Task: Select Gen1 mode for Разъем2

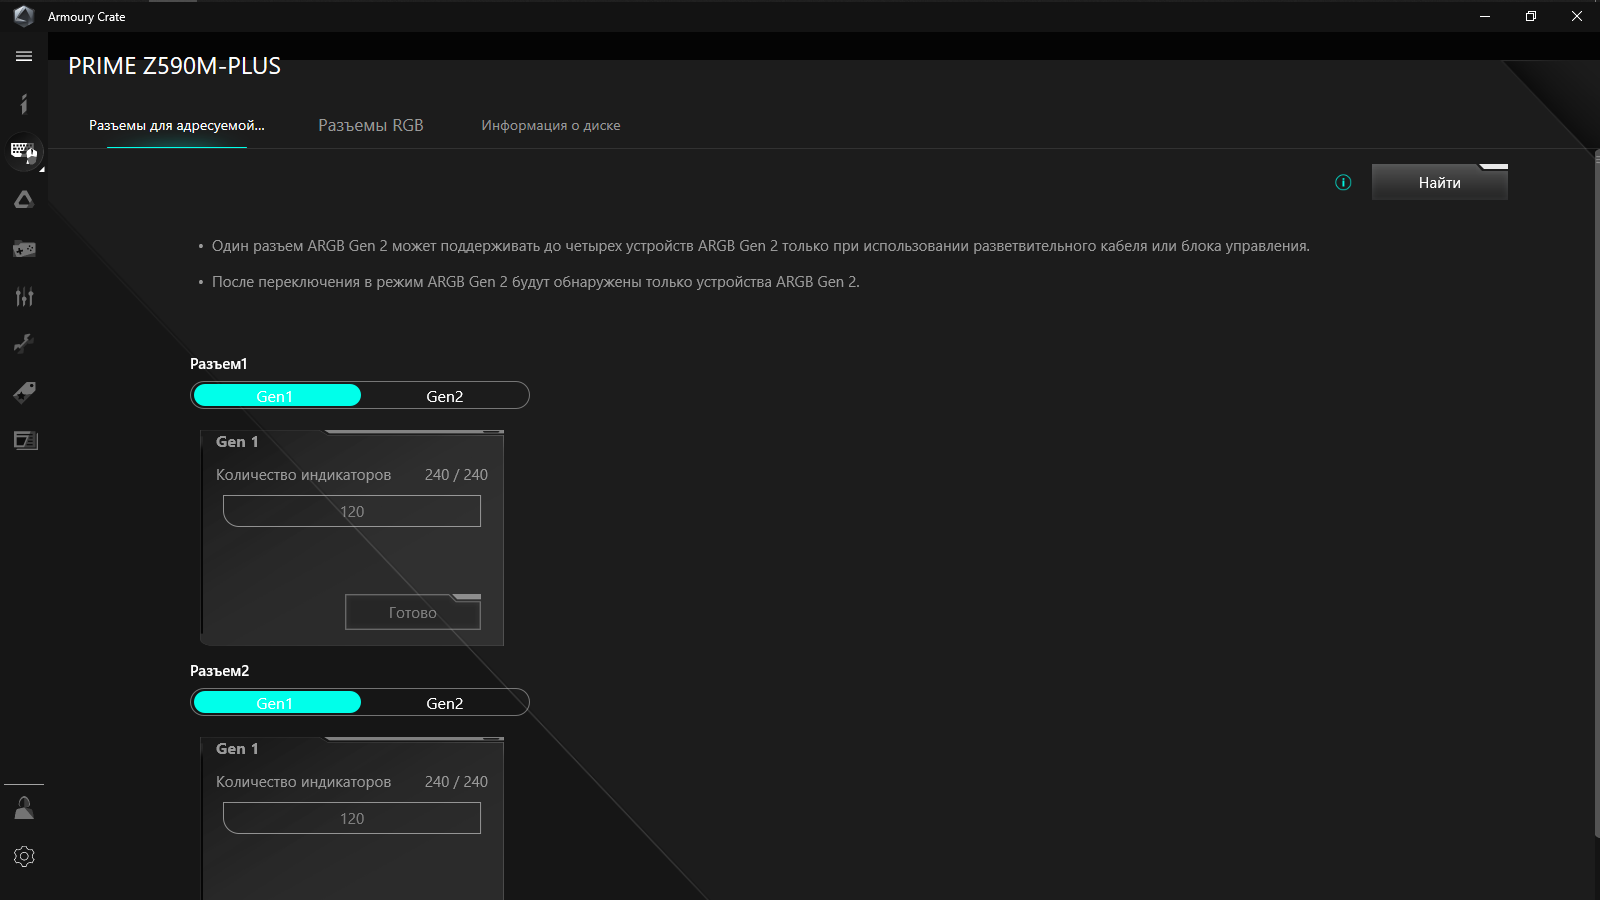Action: pos(277,702)
